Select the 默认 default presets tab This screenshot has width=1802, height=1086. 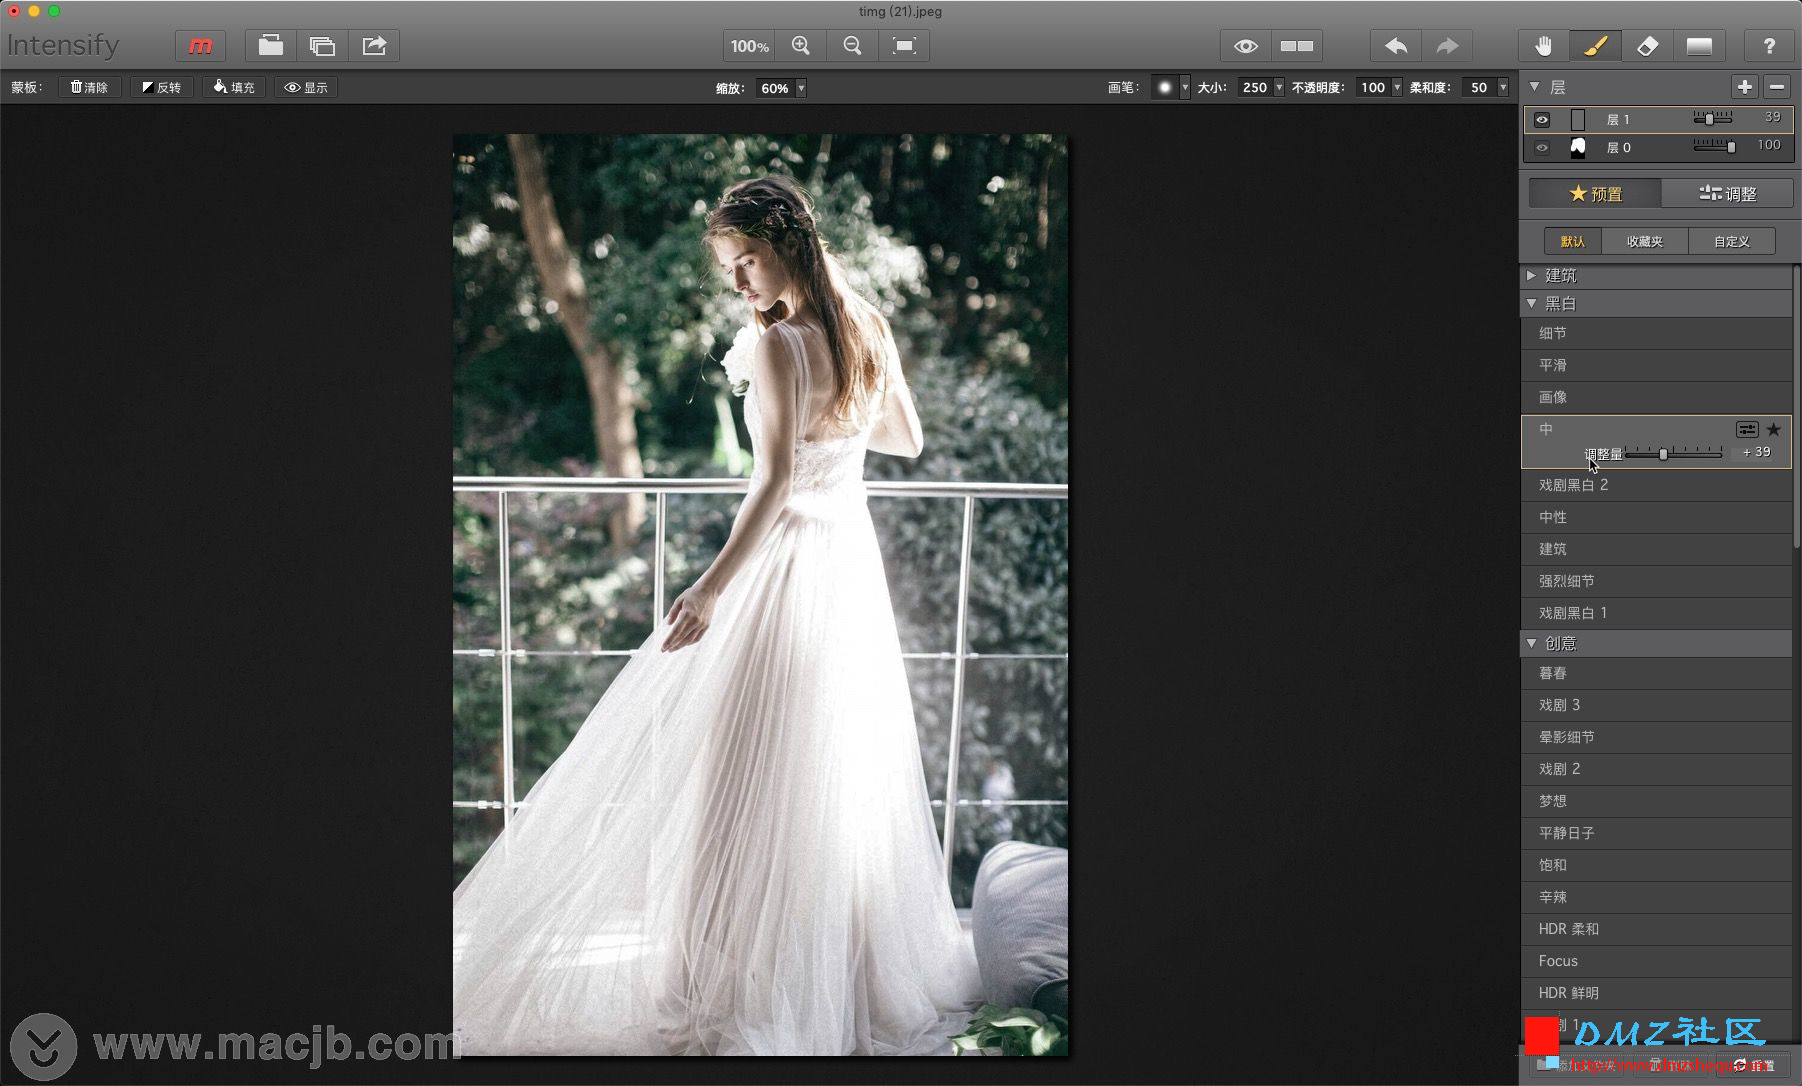coord(1572,241)
